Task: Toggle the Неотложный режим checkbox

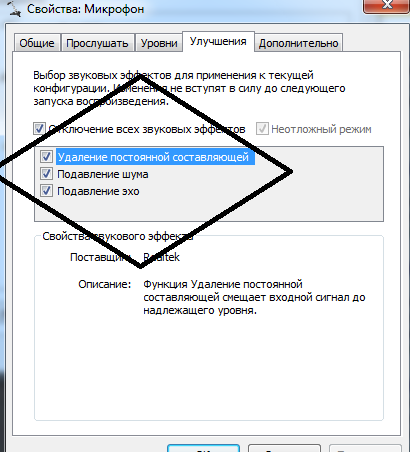Action: pos(262,129)
